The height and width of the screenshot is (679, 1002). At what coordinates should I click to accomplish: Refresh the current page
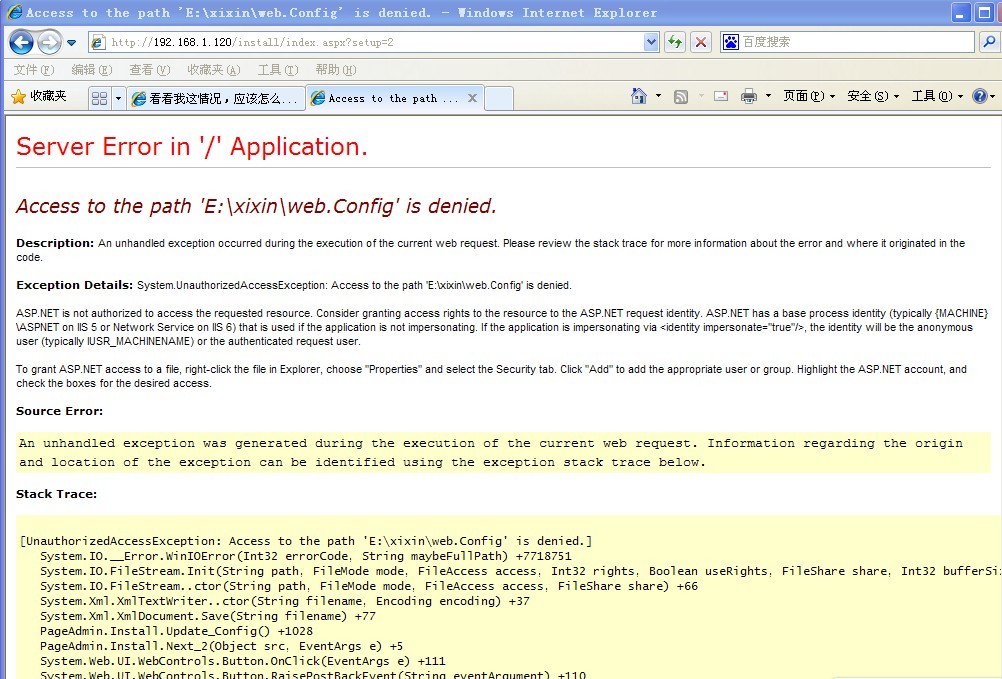pyautogui.click(x=675, y=42)
